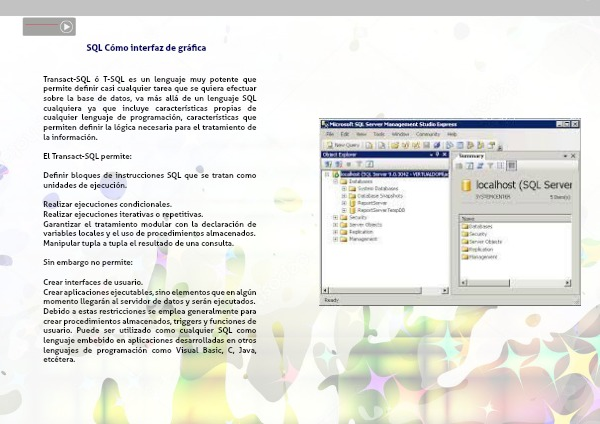Open the Tools menu
This screenshot has width=600, height=424.
(378, 133)
